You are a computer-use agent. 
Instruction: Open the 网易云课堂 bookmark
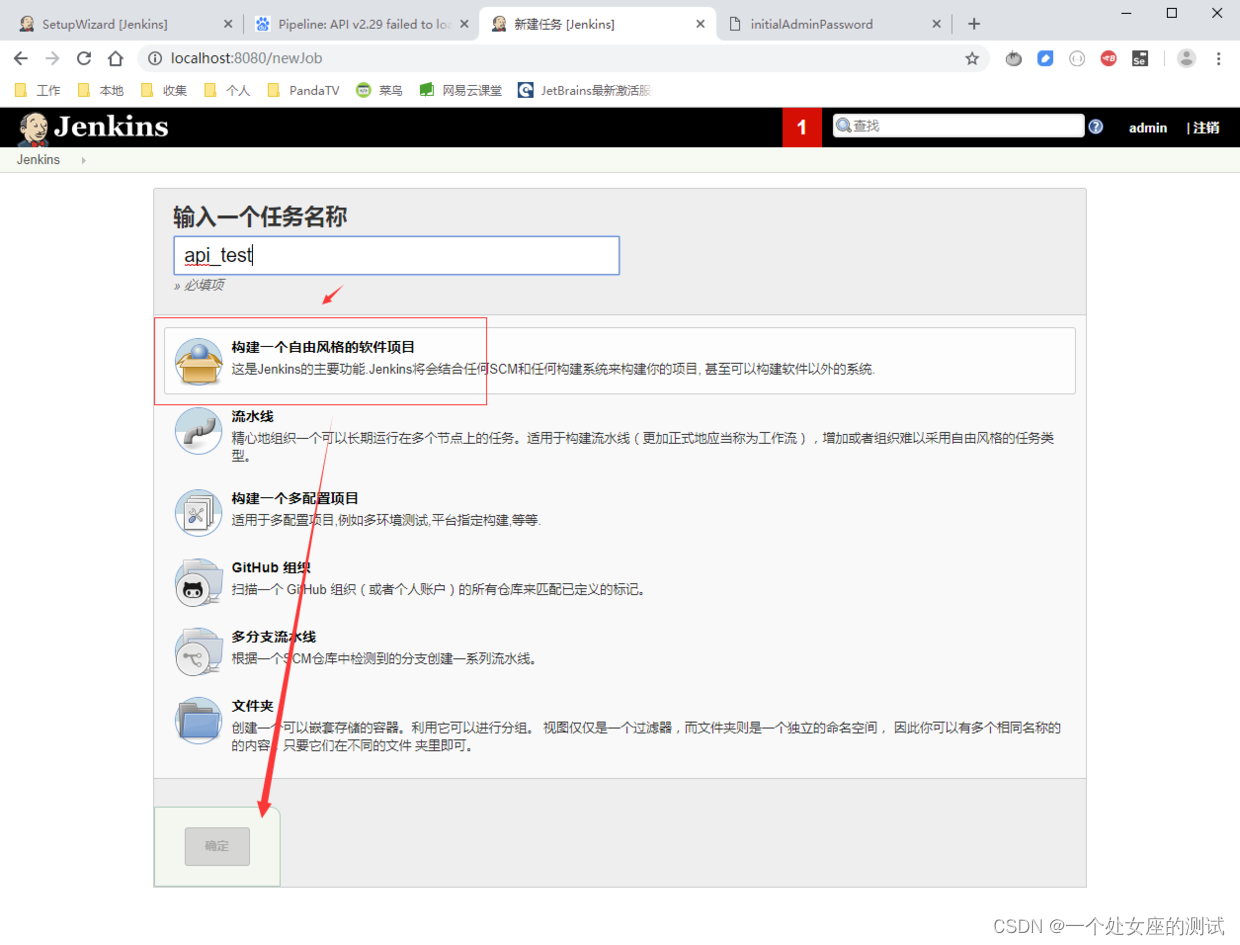[460, 90]
